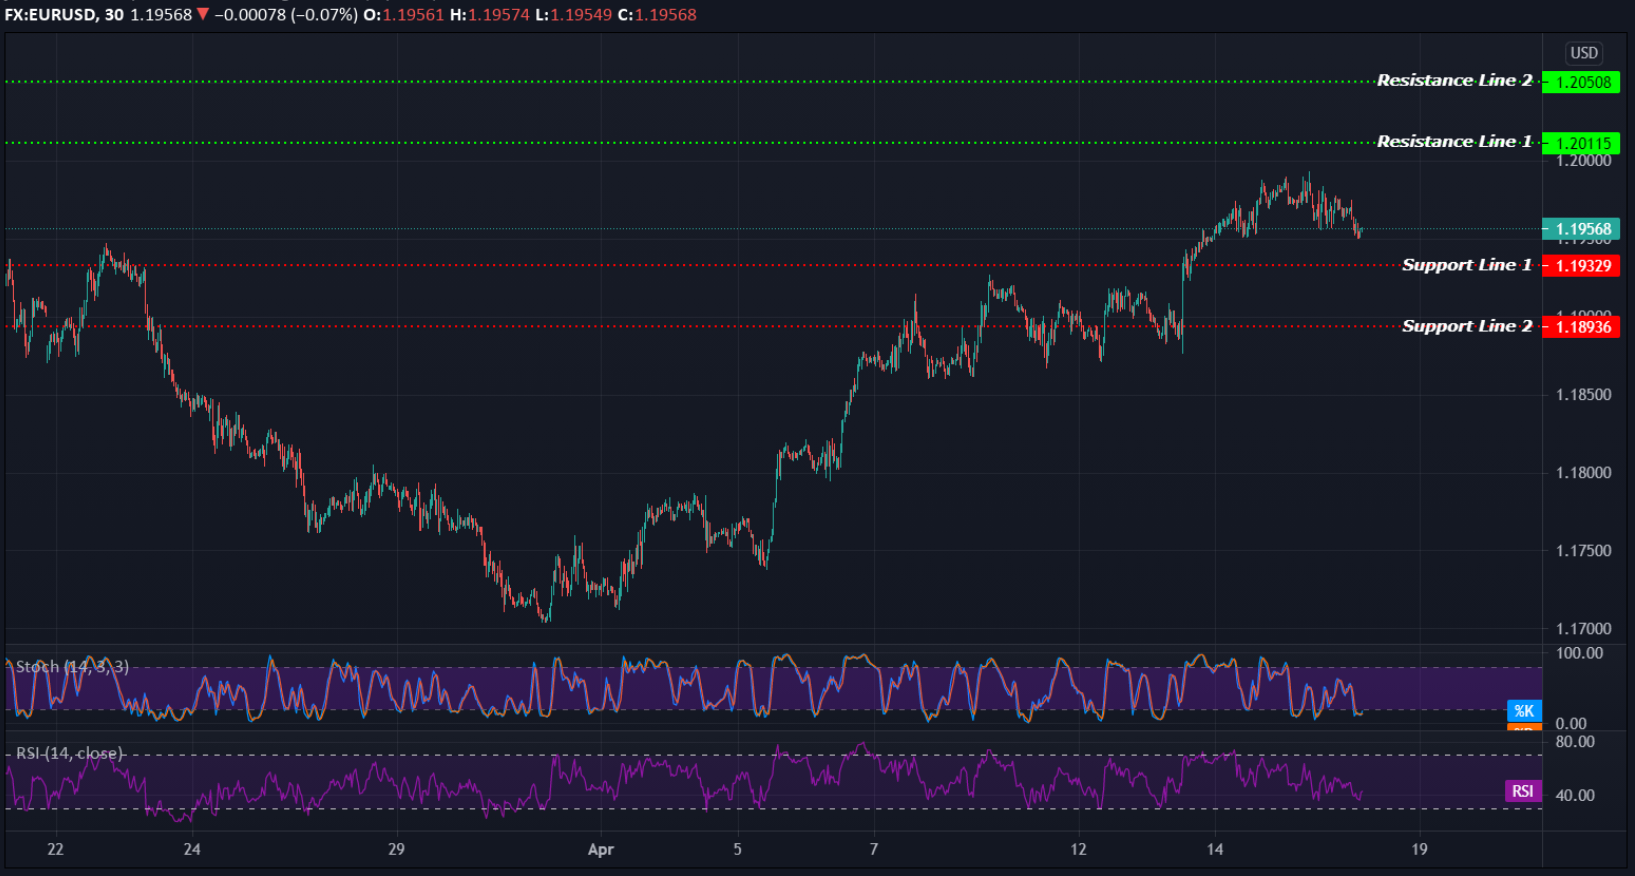Image resolution: width=1635 pixels, height=876 pixels.
Task: Click the Apr date on time axis
Action: 601,850
